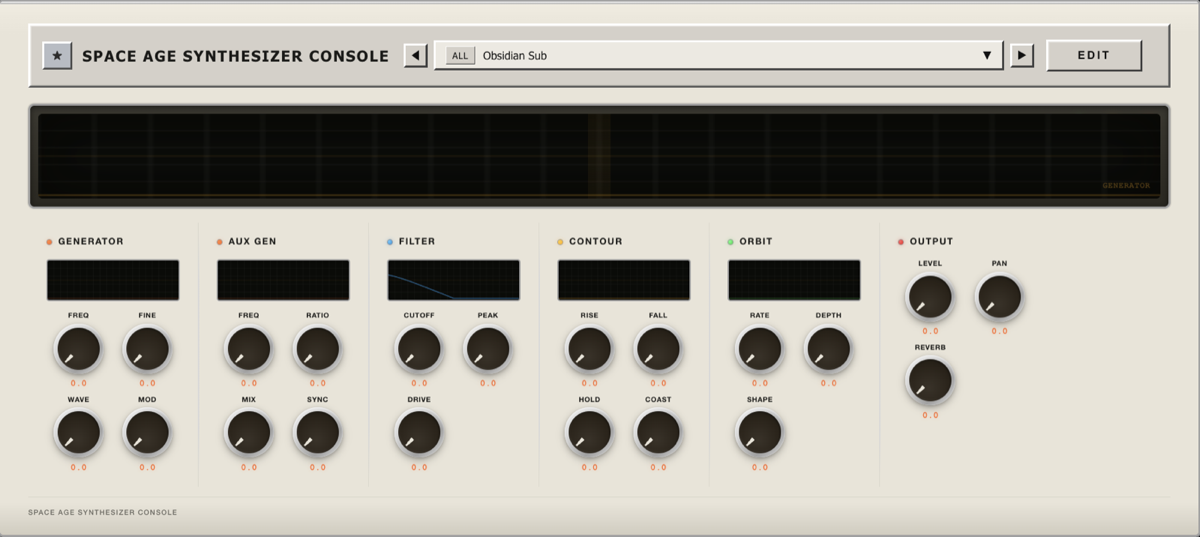Click the Output PAN knob

click(999, 297)
